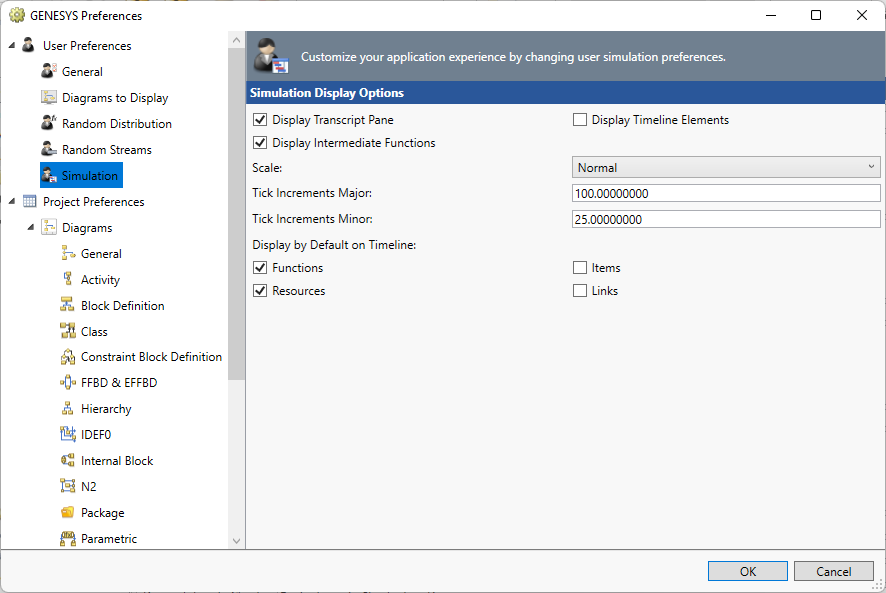The width and height of the screenshot is (886, 593).
Task: Click the Package folder icon
Action: 68,513
